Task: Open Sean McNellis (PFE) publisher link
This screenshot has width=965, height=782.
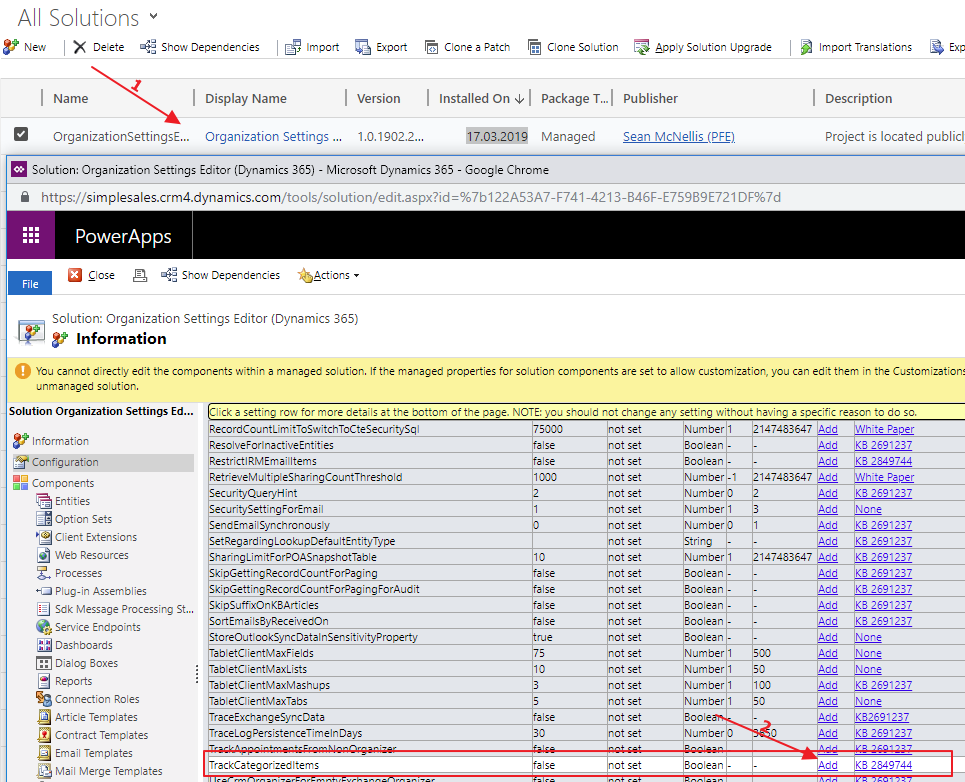Action: (678, 136)
